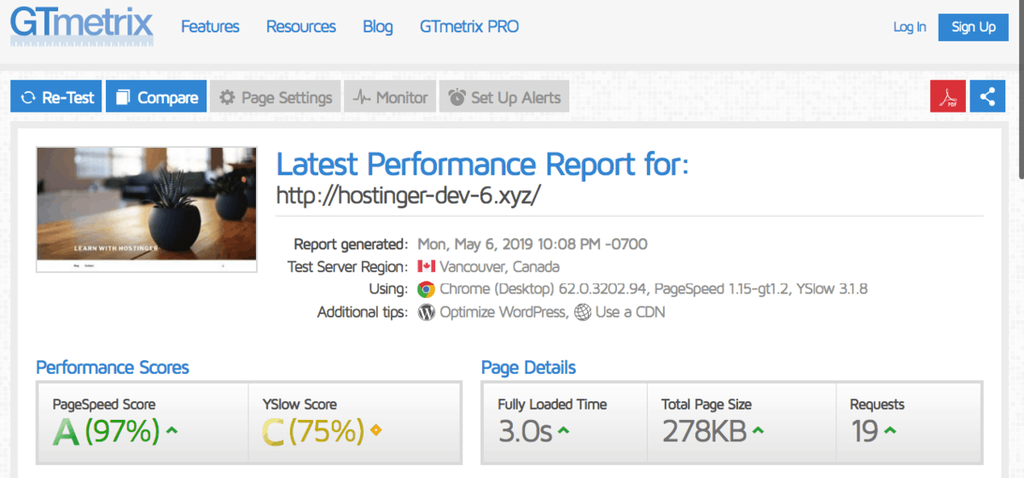
Task: Click the GTmetrix logo
Action: coord(82,25)
